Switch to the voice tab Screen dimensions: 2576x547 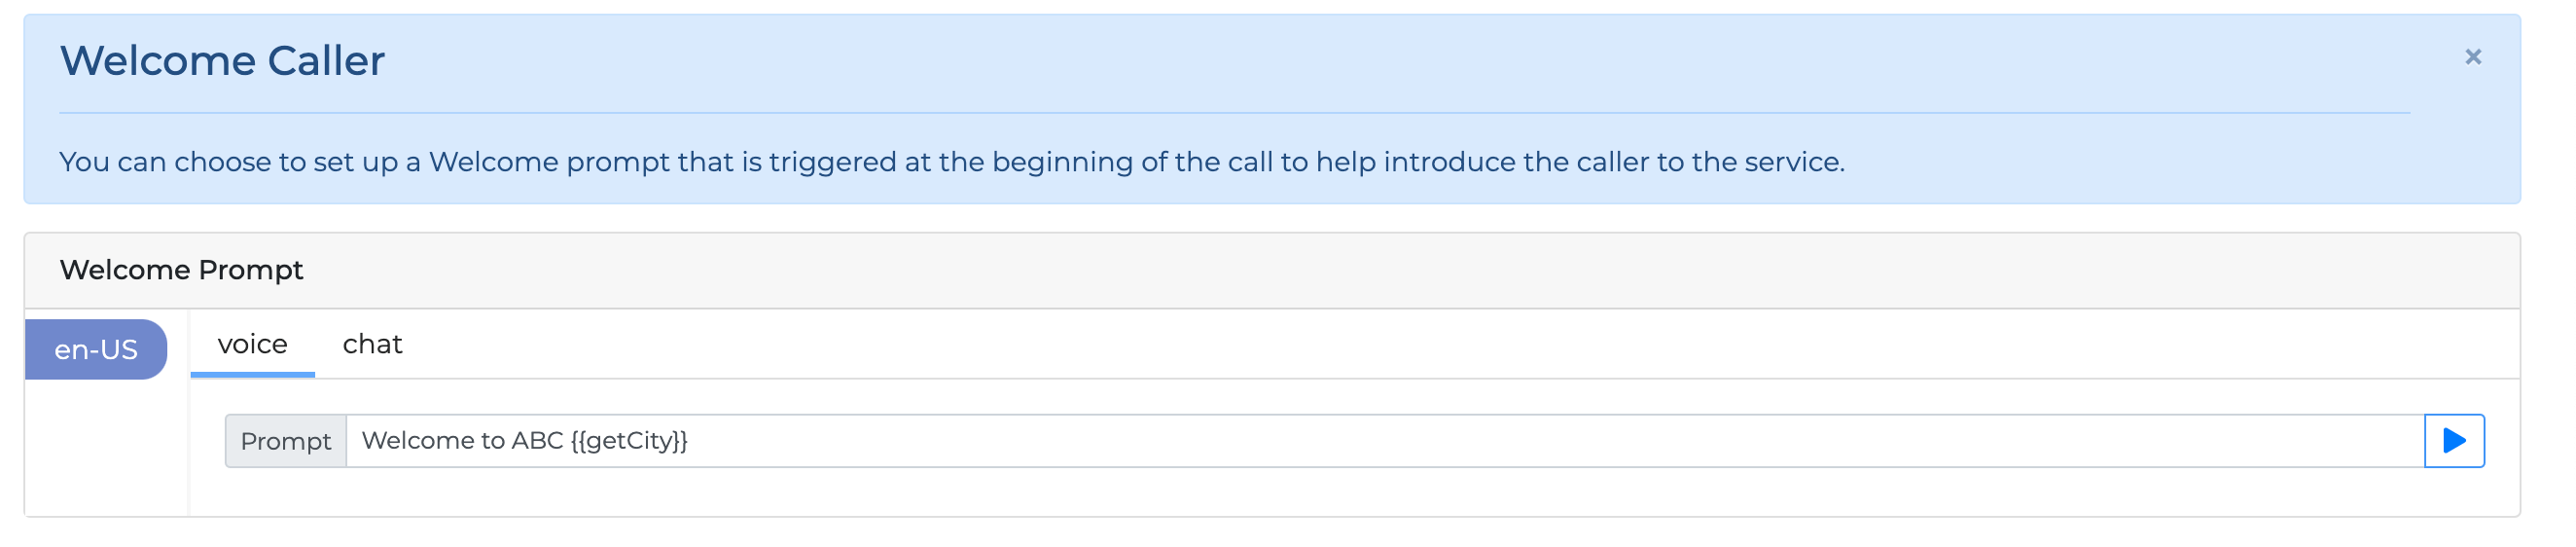(x=252, y=344)
